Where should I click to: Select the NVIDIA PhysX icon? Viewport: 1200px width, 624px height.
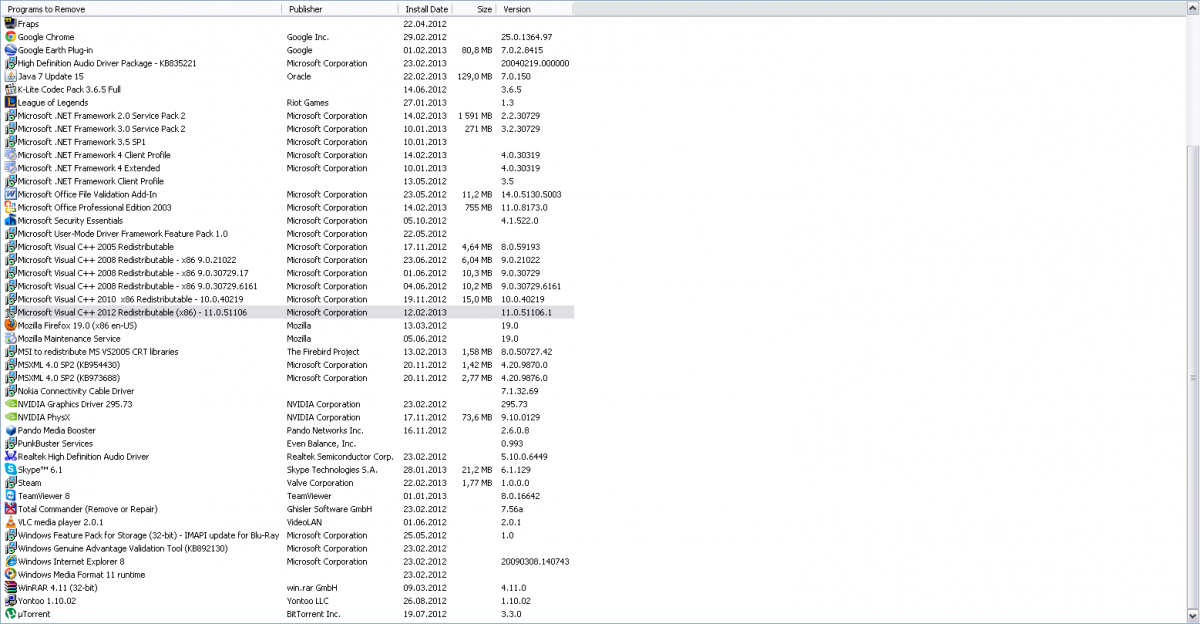point(10,417)
